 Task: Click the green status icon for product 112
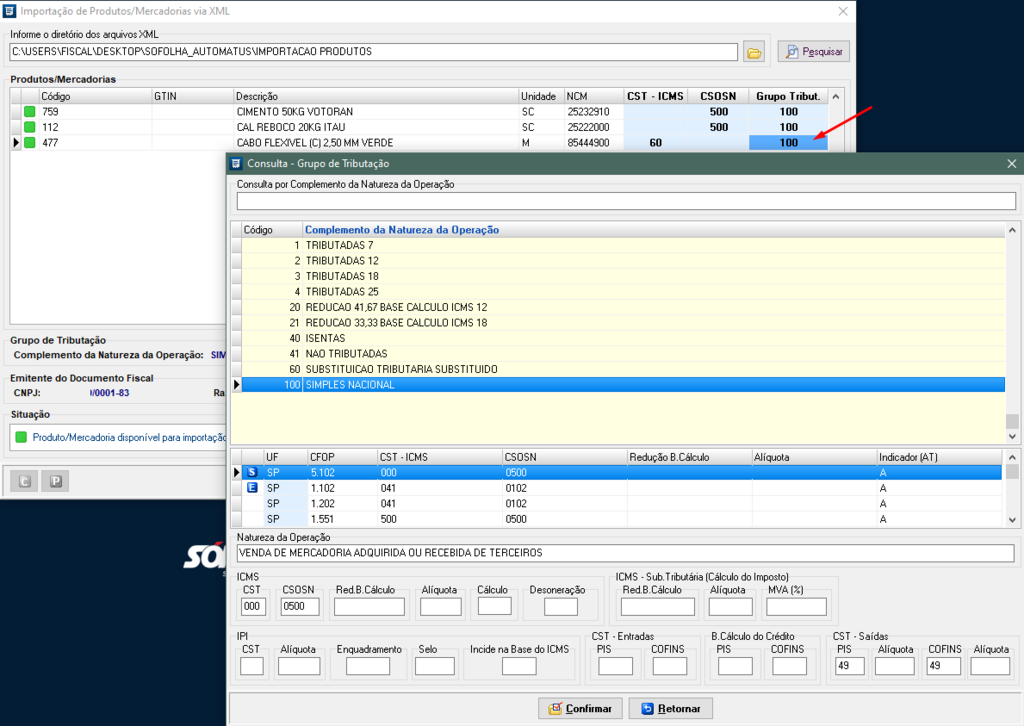[30, 127]
